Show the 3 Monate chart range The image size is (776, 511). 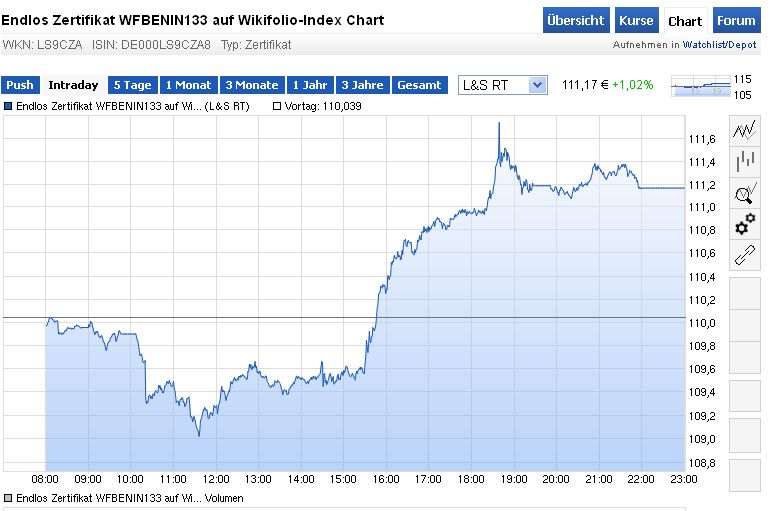coord(252,85)
